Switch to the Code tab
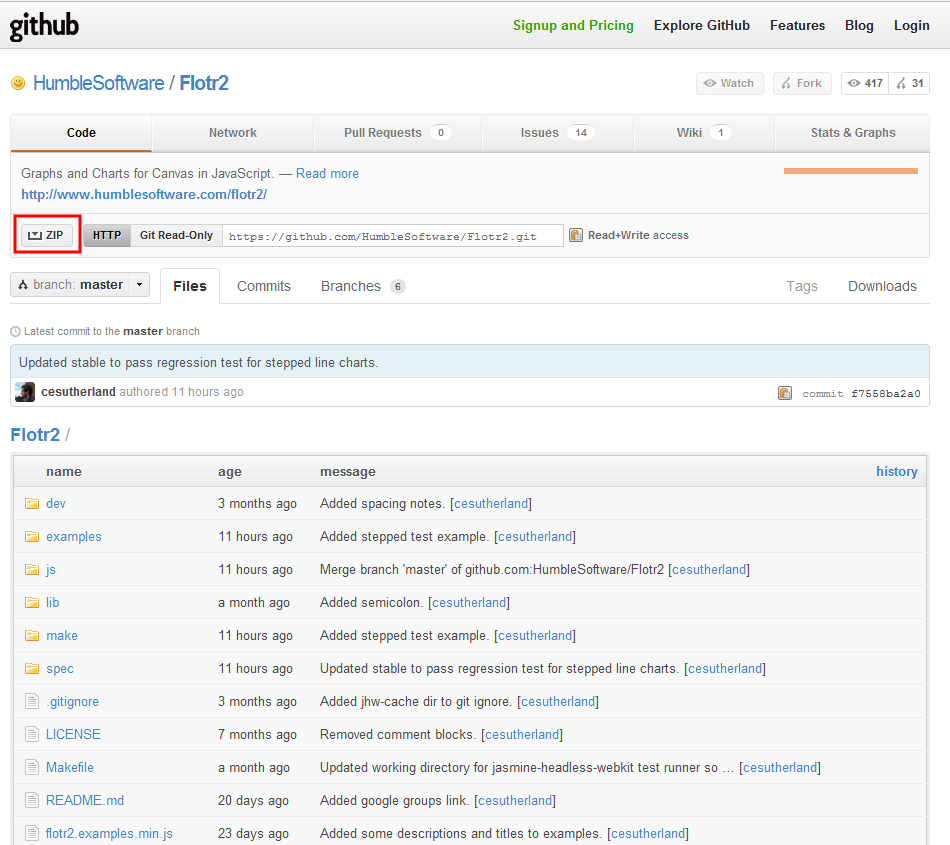This screenshot has height=845, width=950. tap(81, 133)
